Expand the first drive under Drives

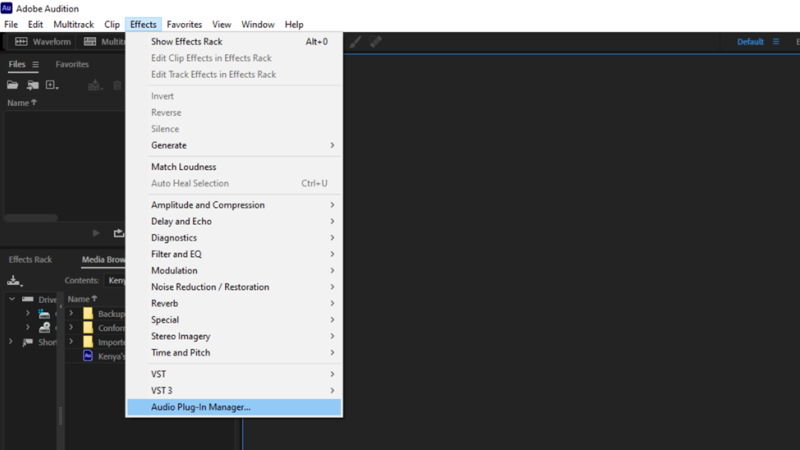pos(28,313)
